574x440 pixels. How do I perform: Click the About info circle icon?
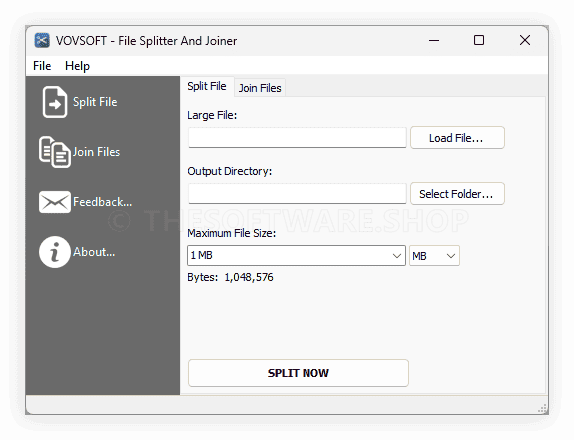click(x=55, y=252)
